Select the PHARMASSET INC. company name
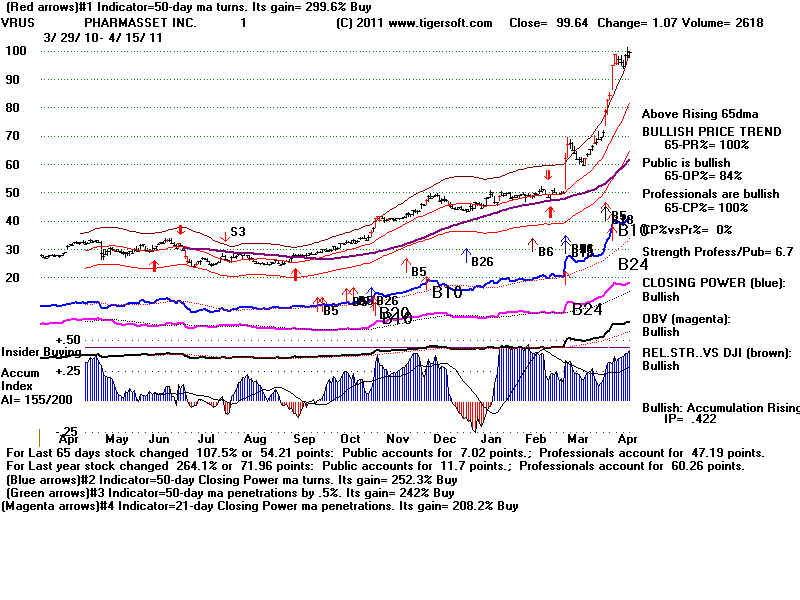The height and width of the screenshot is (600, 800). click(x=140, y=23)
